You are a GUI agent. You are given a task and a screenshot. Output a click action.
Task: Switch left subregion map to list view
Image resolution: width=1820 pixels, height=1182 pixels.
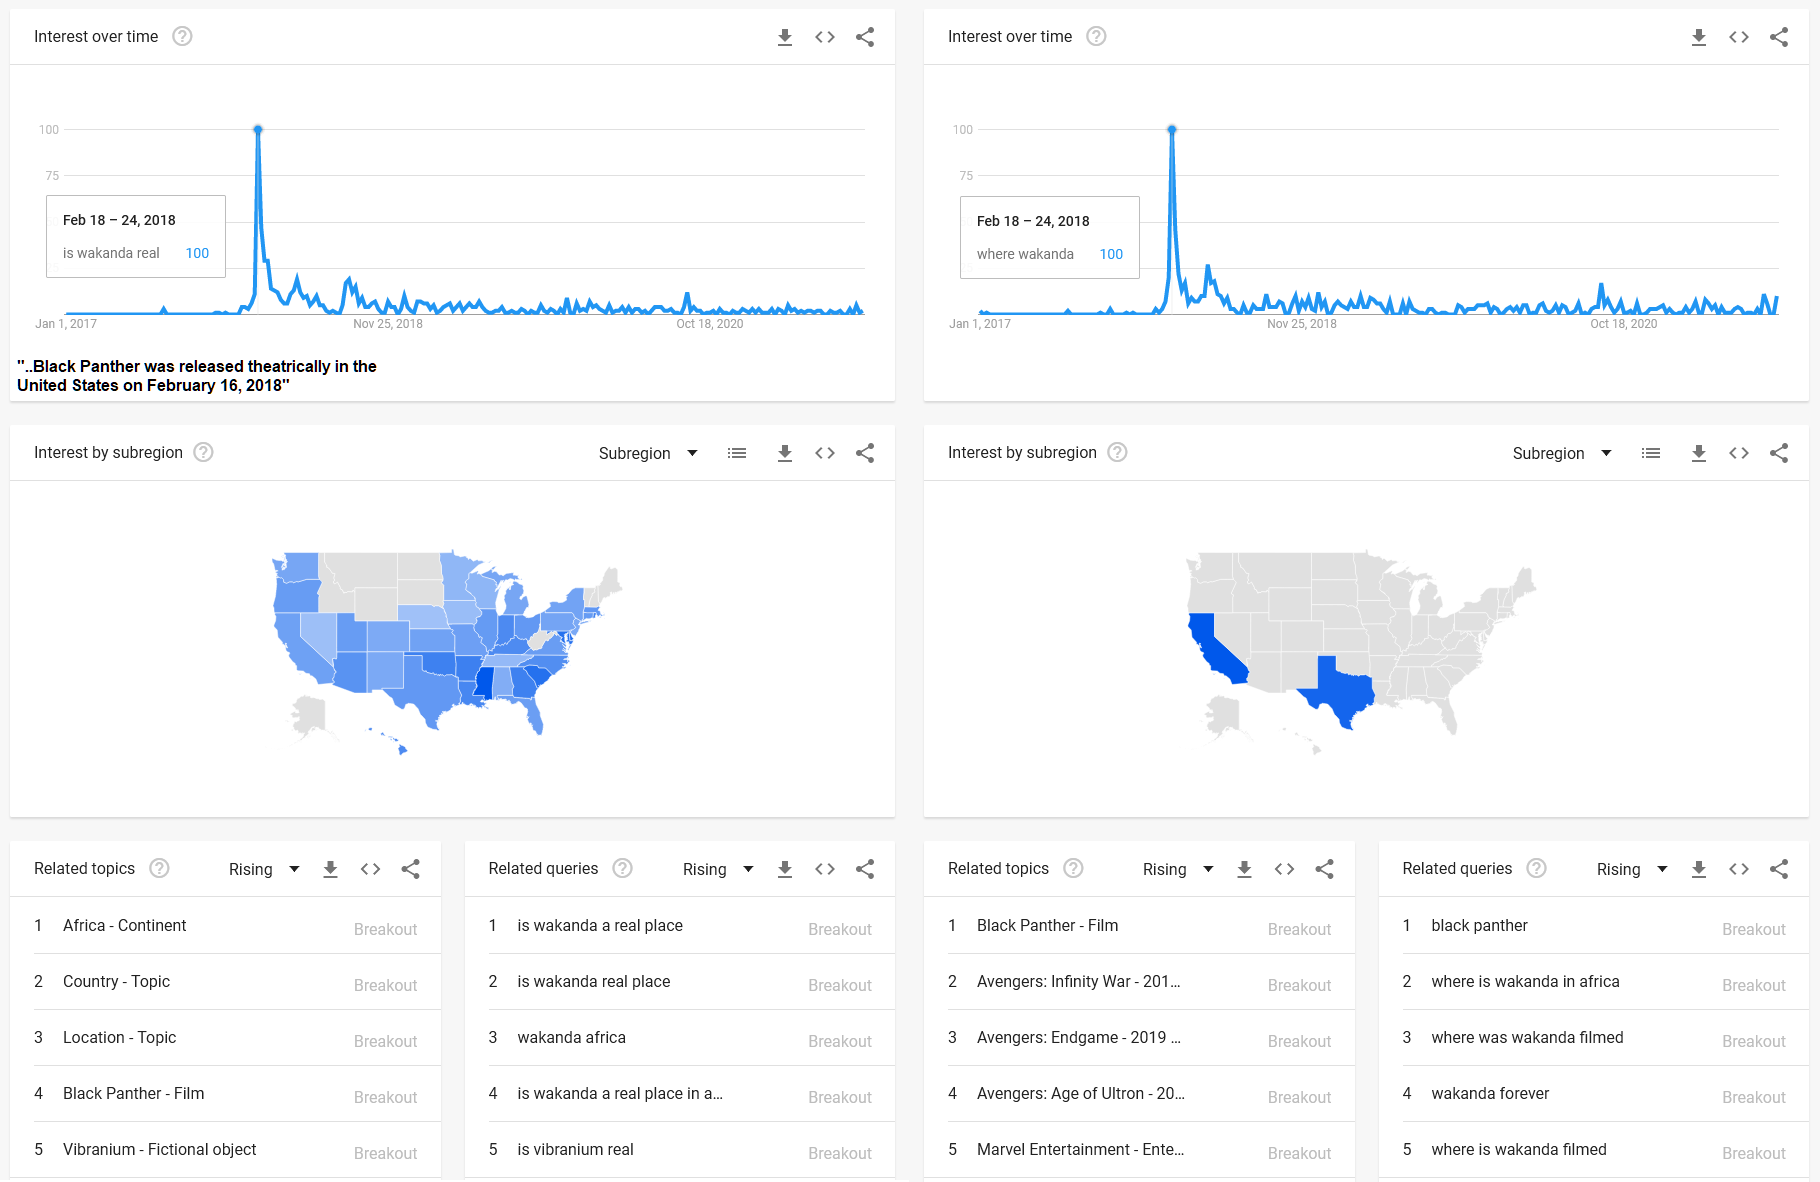pyautogui.click(x=737, y=453)
